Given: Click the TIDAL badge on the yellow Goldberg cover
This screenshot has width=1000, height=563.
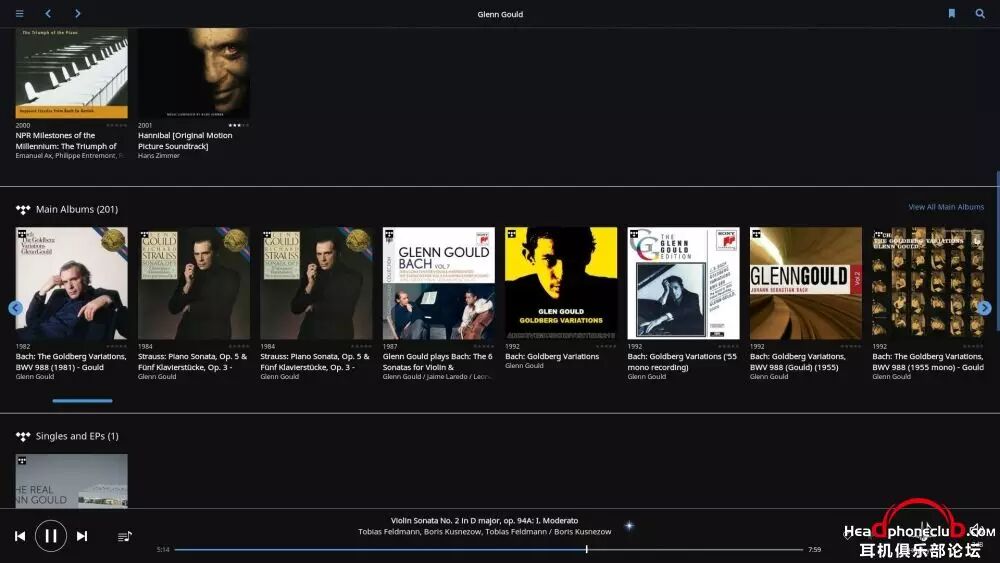Looking at the screenshot, I should pyautogui.click(x=511, y=235).
